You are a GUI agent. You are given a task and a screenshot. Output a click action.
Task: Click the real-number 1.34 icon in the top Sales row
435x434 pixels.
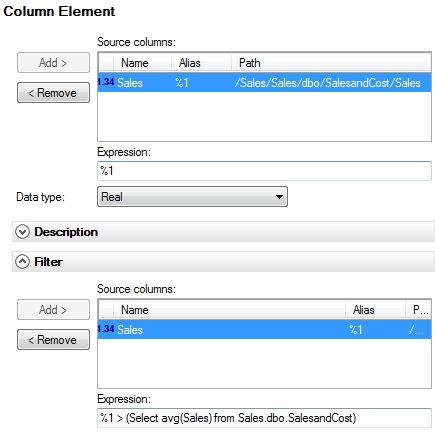[x=106, y=82]
